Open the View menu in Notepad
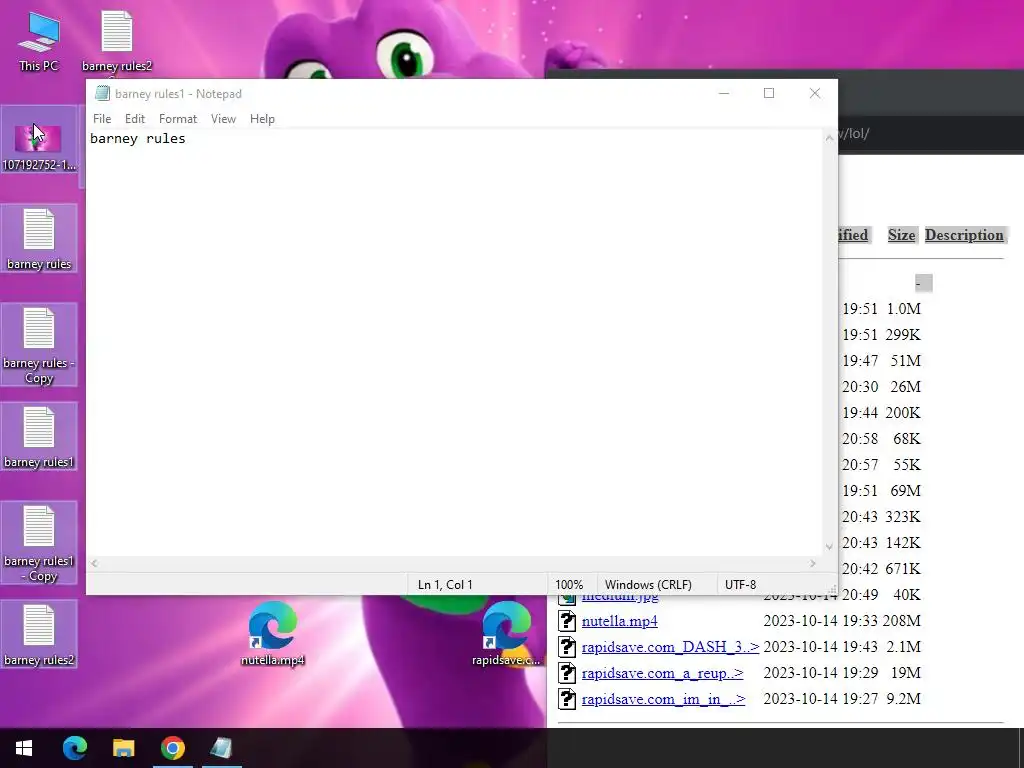This screenshot has width=1024, height=768. coord(223,119)
